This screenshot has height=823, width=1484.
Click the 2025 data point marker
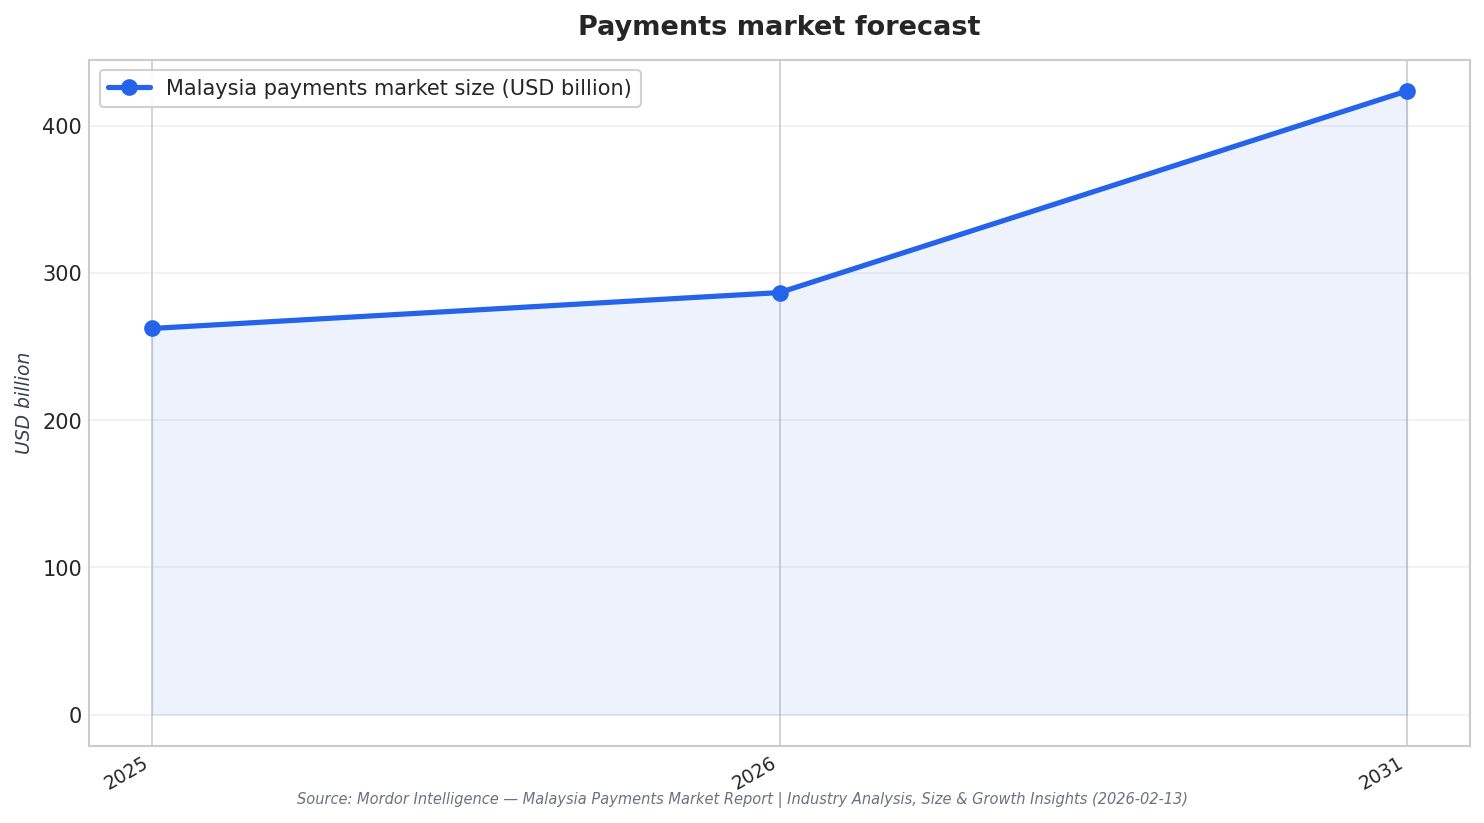(x=152, y=328)
